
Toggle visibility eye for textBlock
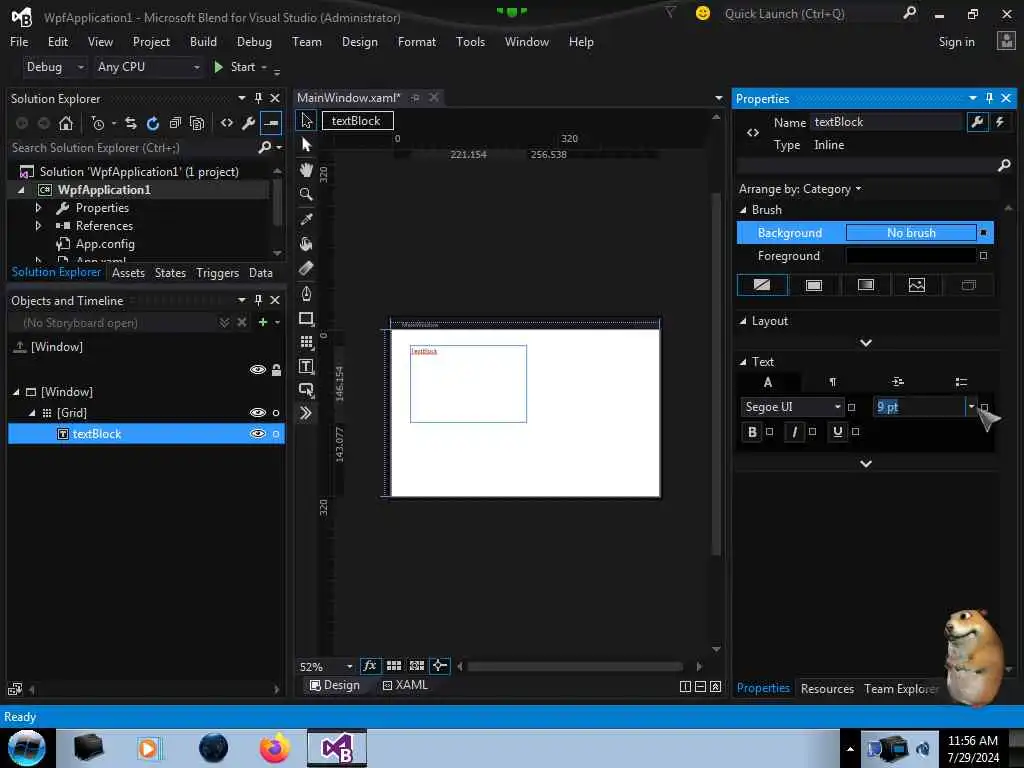pyautogui.click(x=258, y=434)
